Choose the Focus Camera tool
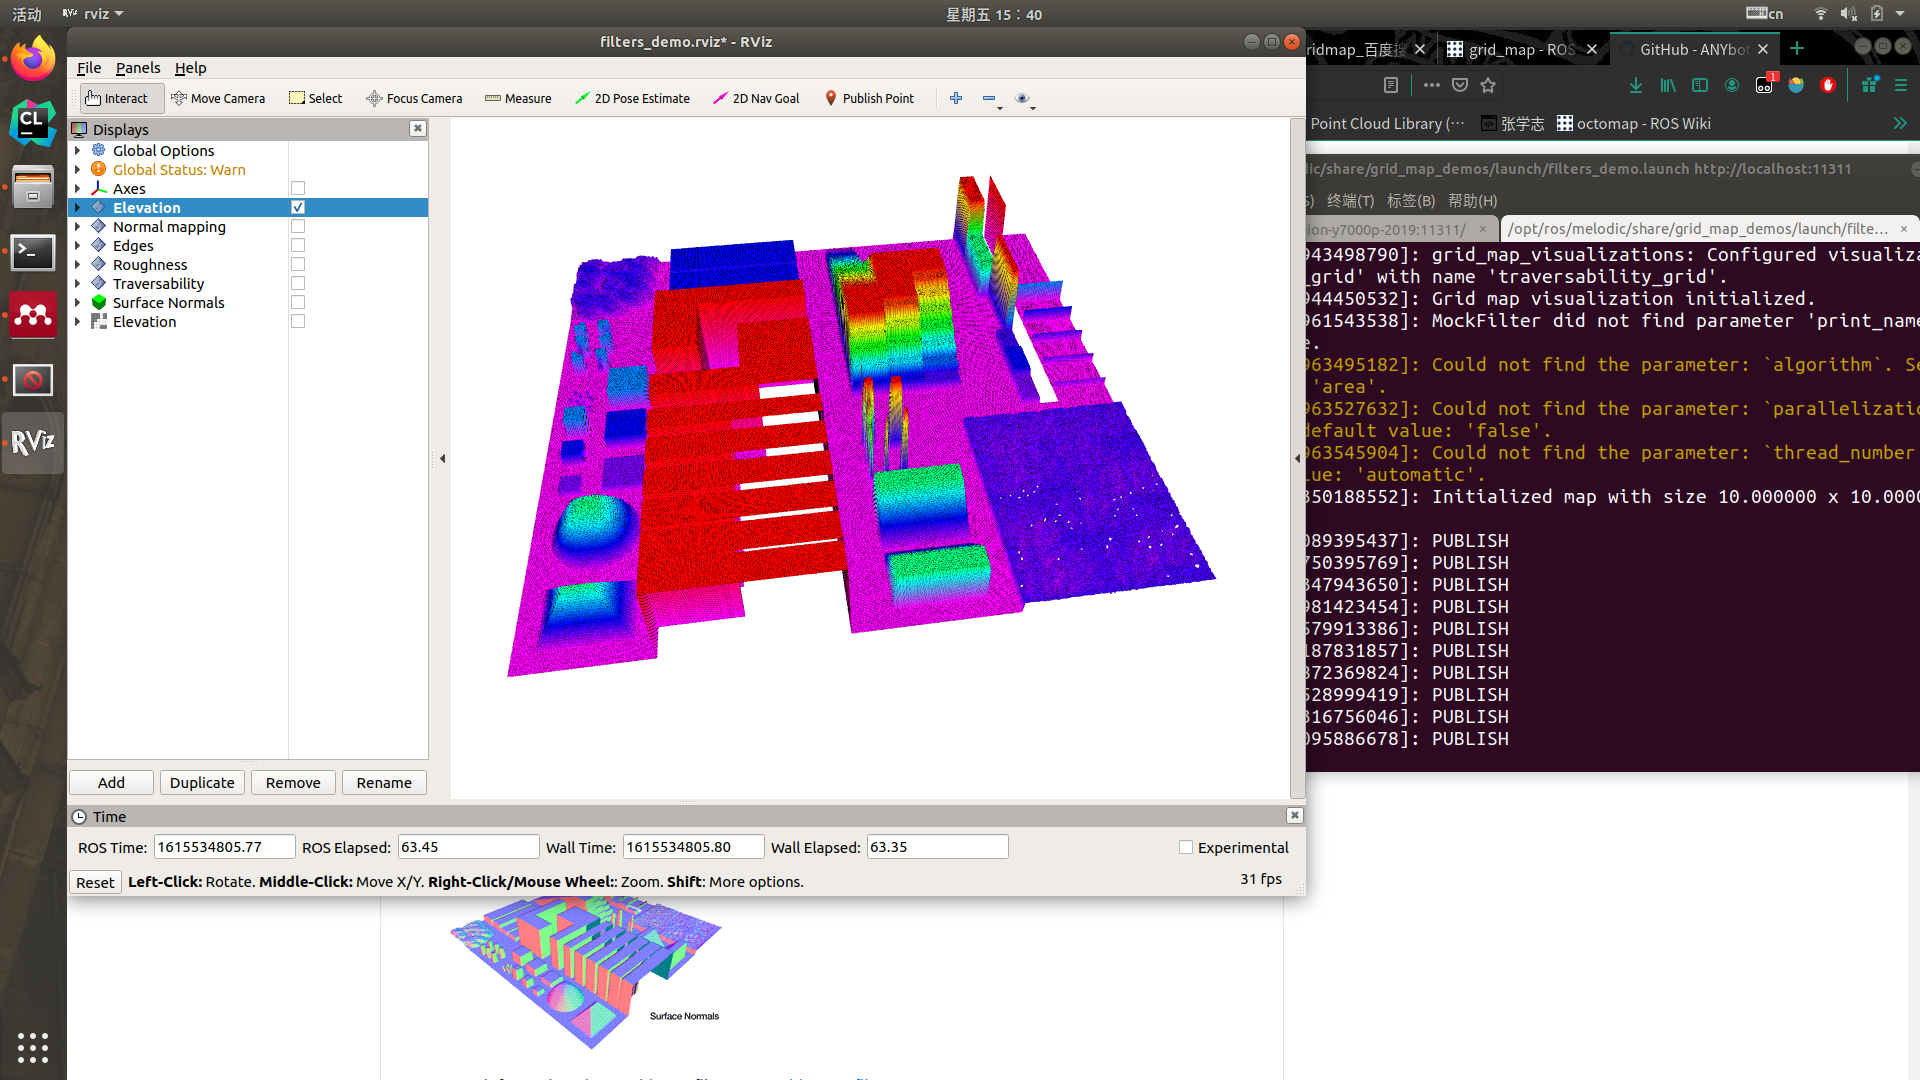The height and width of the screenshot is (1080, 1920). point(414,98)
